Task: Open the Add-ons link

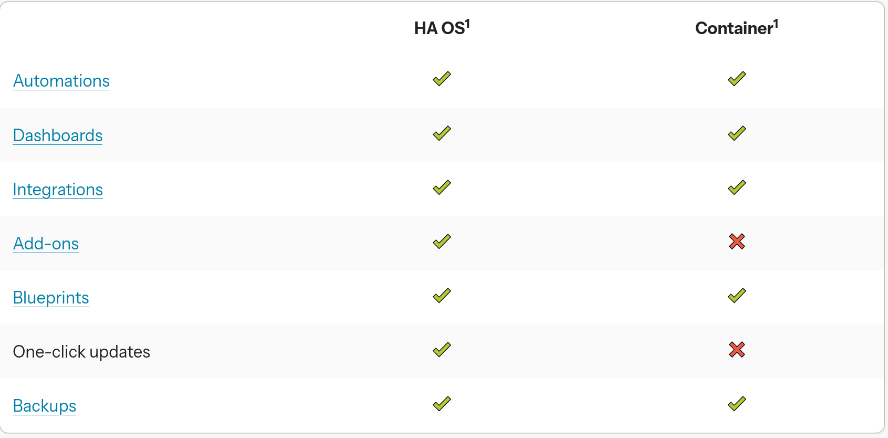Action: pos(45,243)
